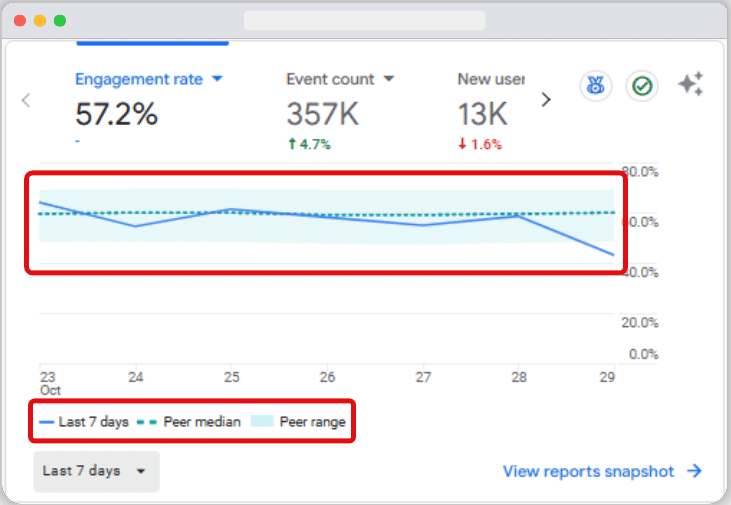Open the benchmarking medal icon
The image size is (731, 505).
[595, 86]
